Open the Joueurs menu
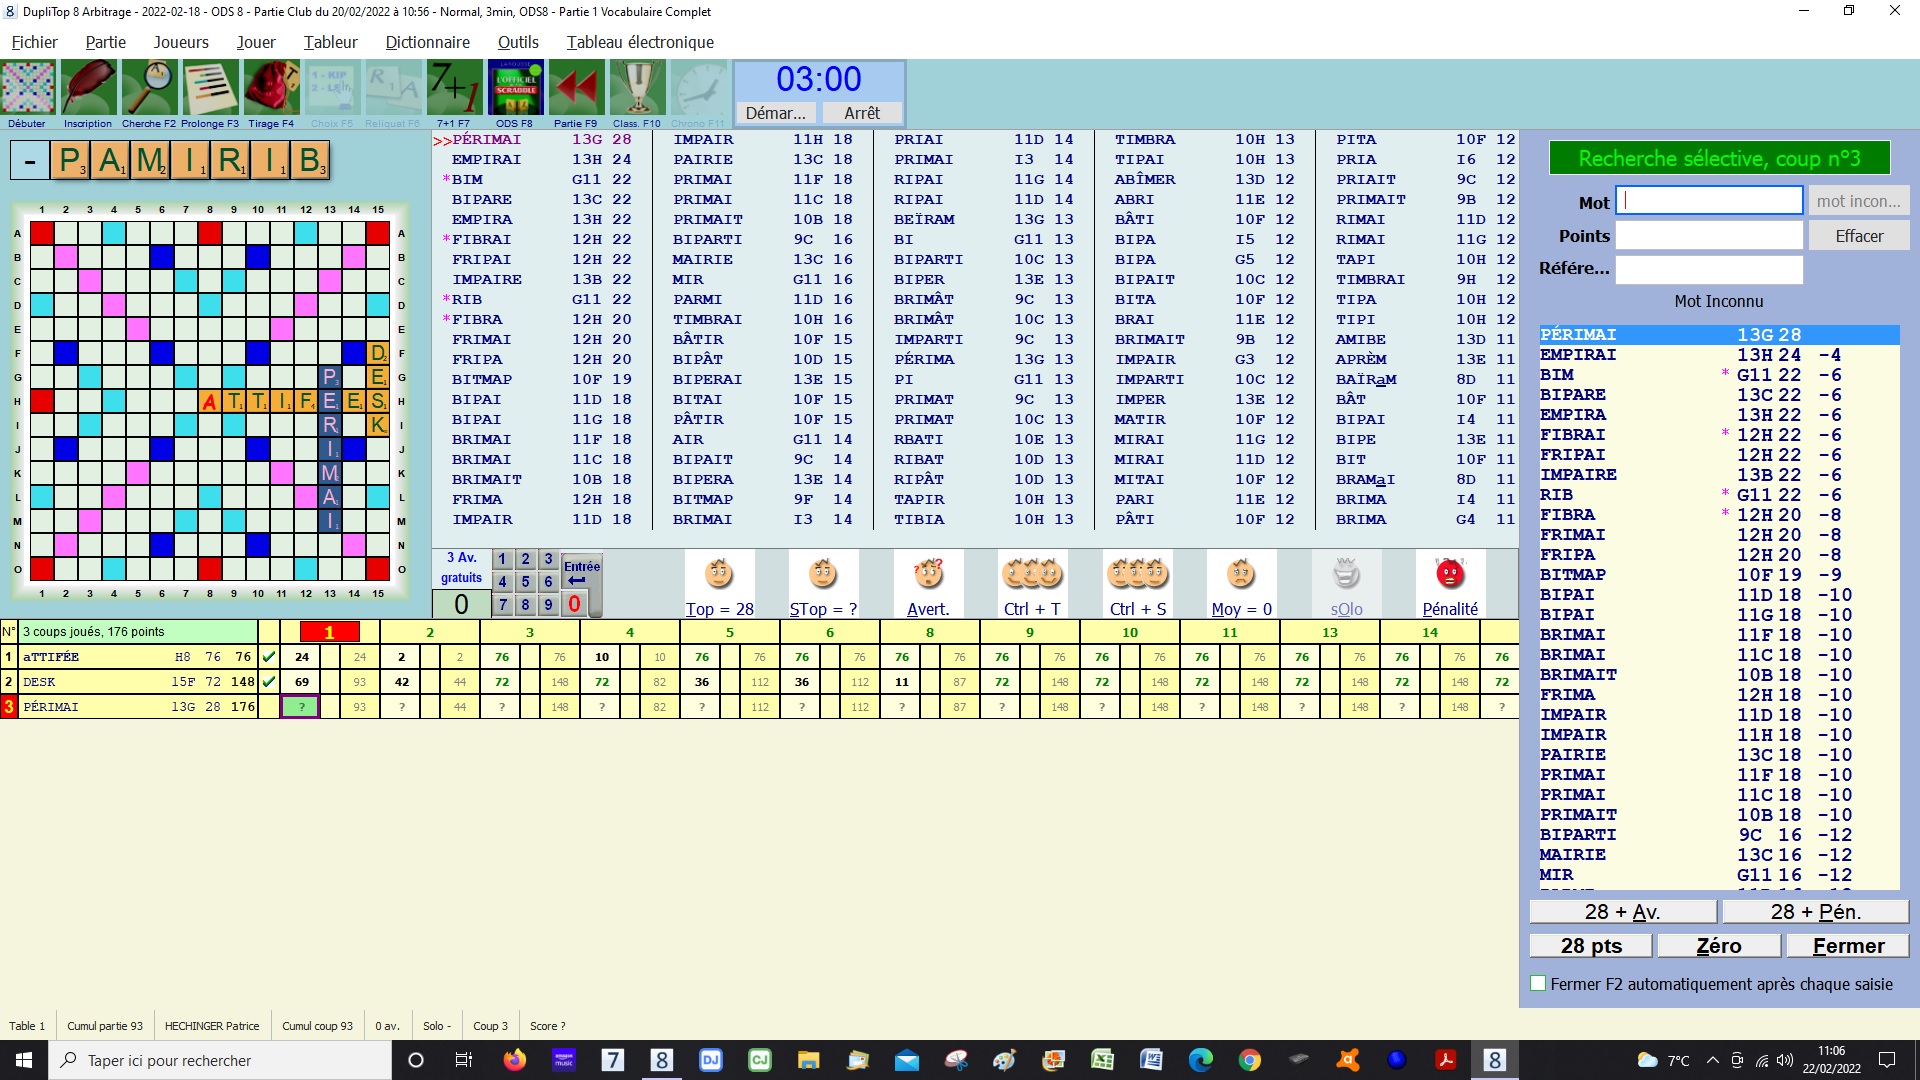This screenshot has width=1920, height=1080. 181,42
